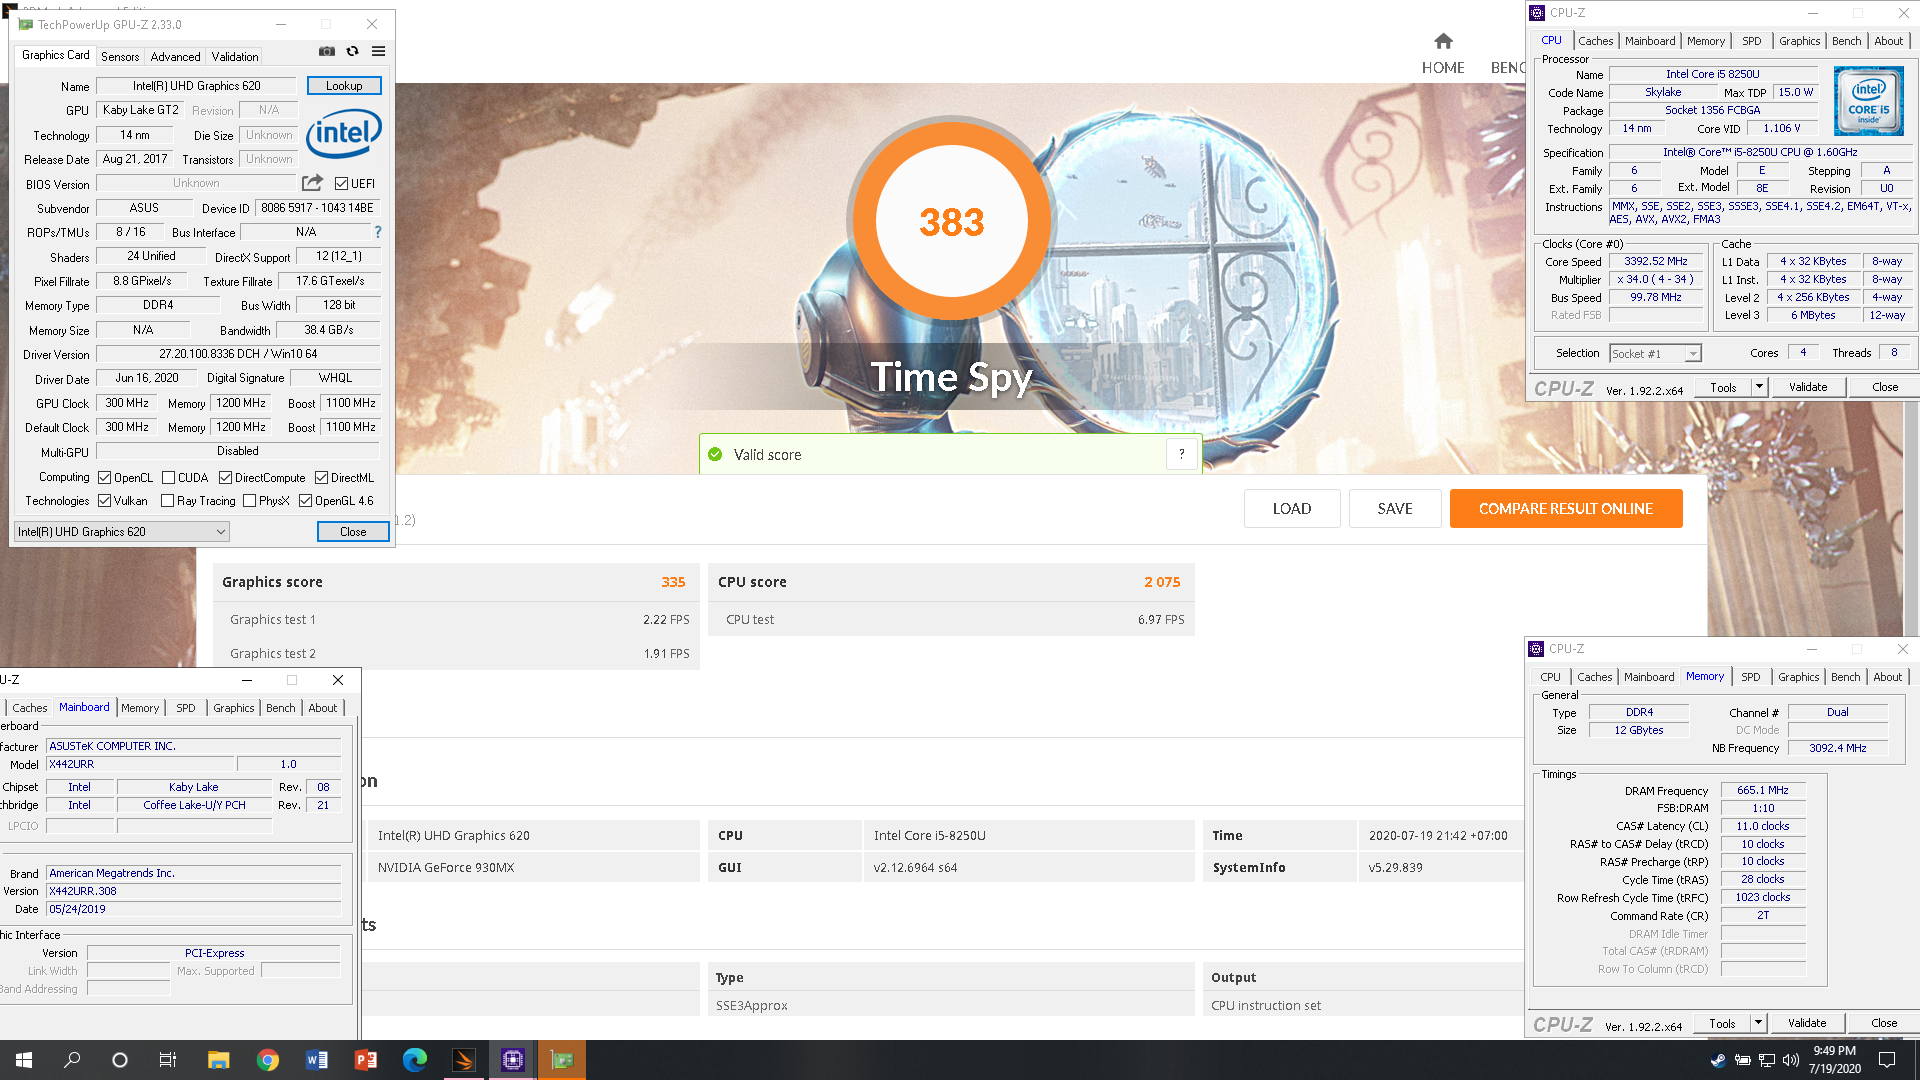Click the CPU score 2 075 value
The width and height of the screenshot is (1920, 1080).
click(1162, 582)
